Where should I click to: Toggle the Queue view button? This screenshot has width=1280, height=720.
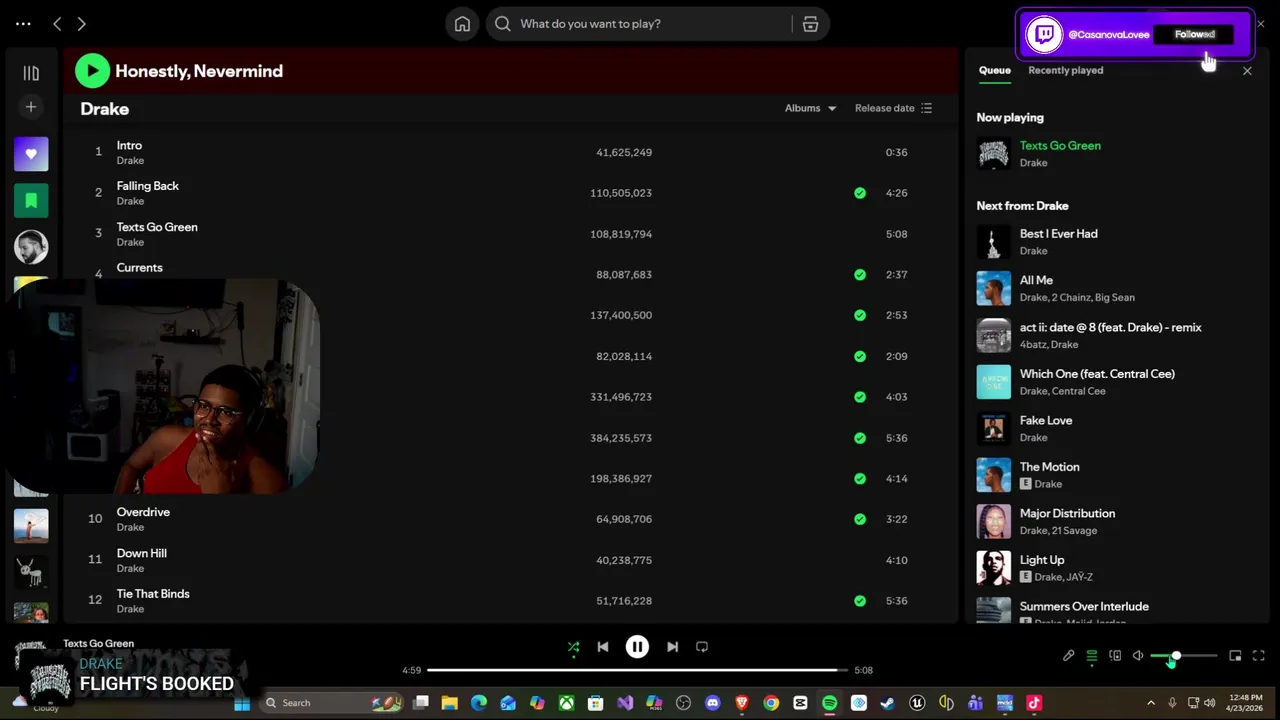[x=1091, y=656]
